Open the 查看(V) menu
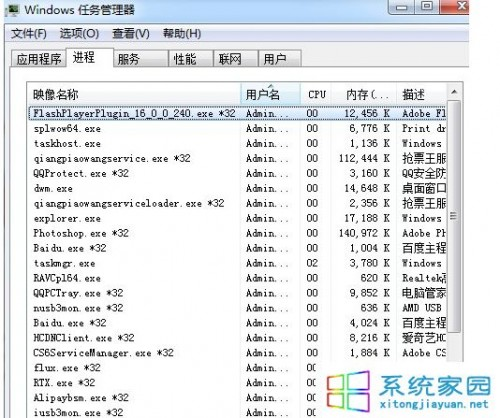Screen dimensions: 500x418 131,33
